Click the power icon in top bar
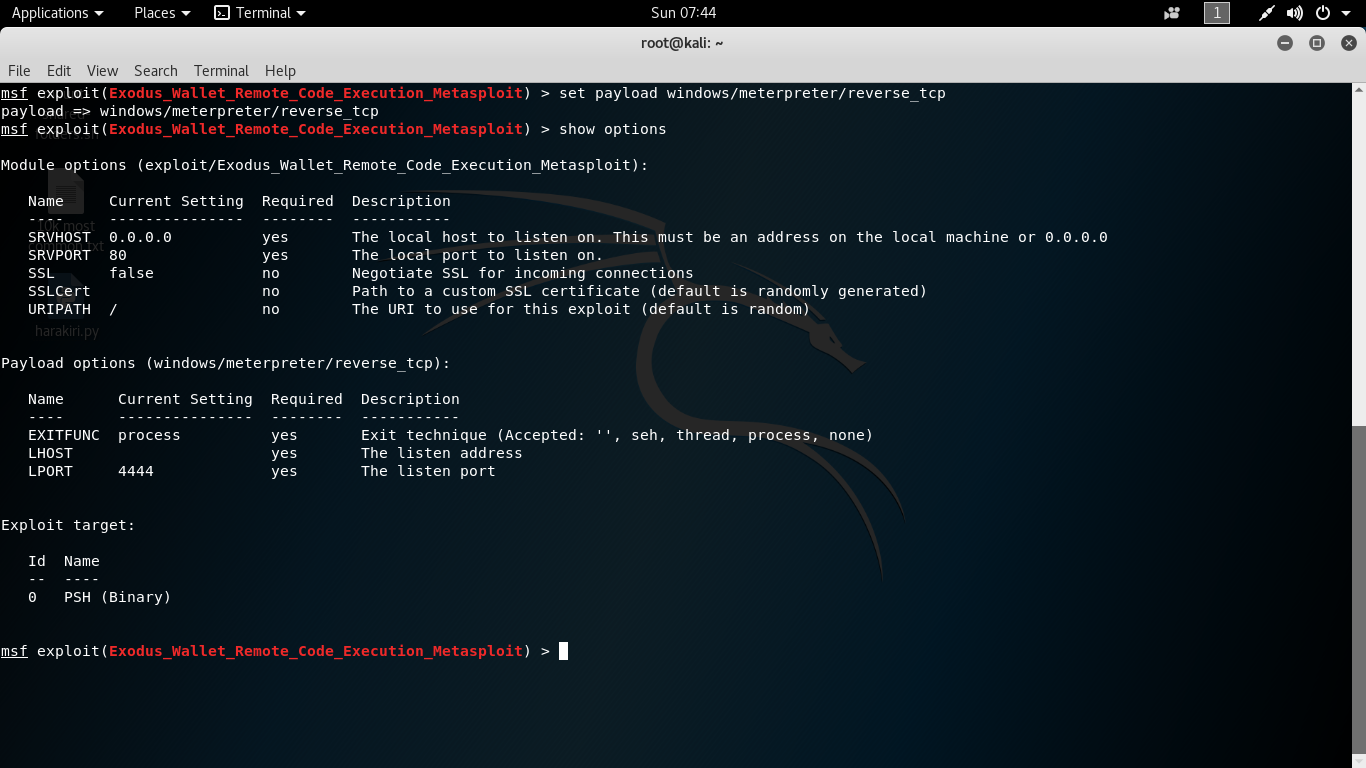 [1323, 13]
